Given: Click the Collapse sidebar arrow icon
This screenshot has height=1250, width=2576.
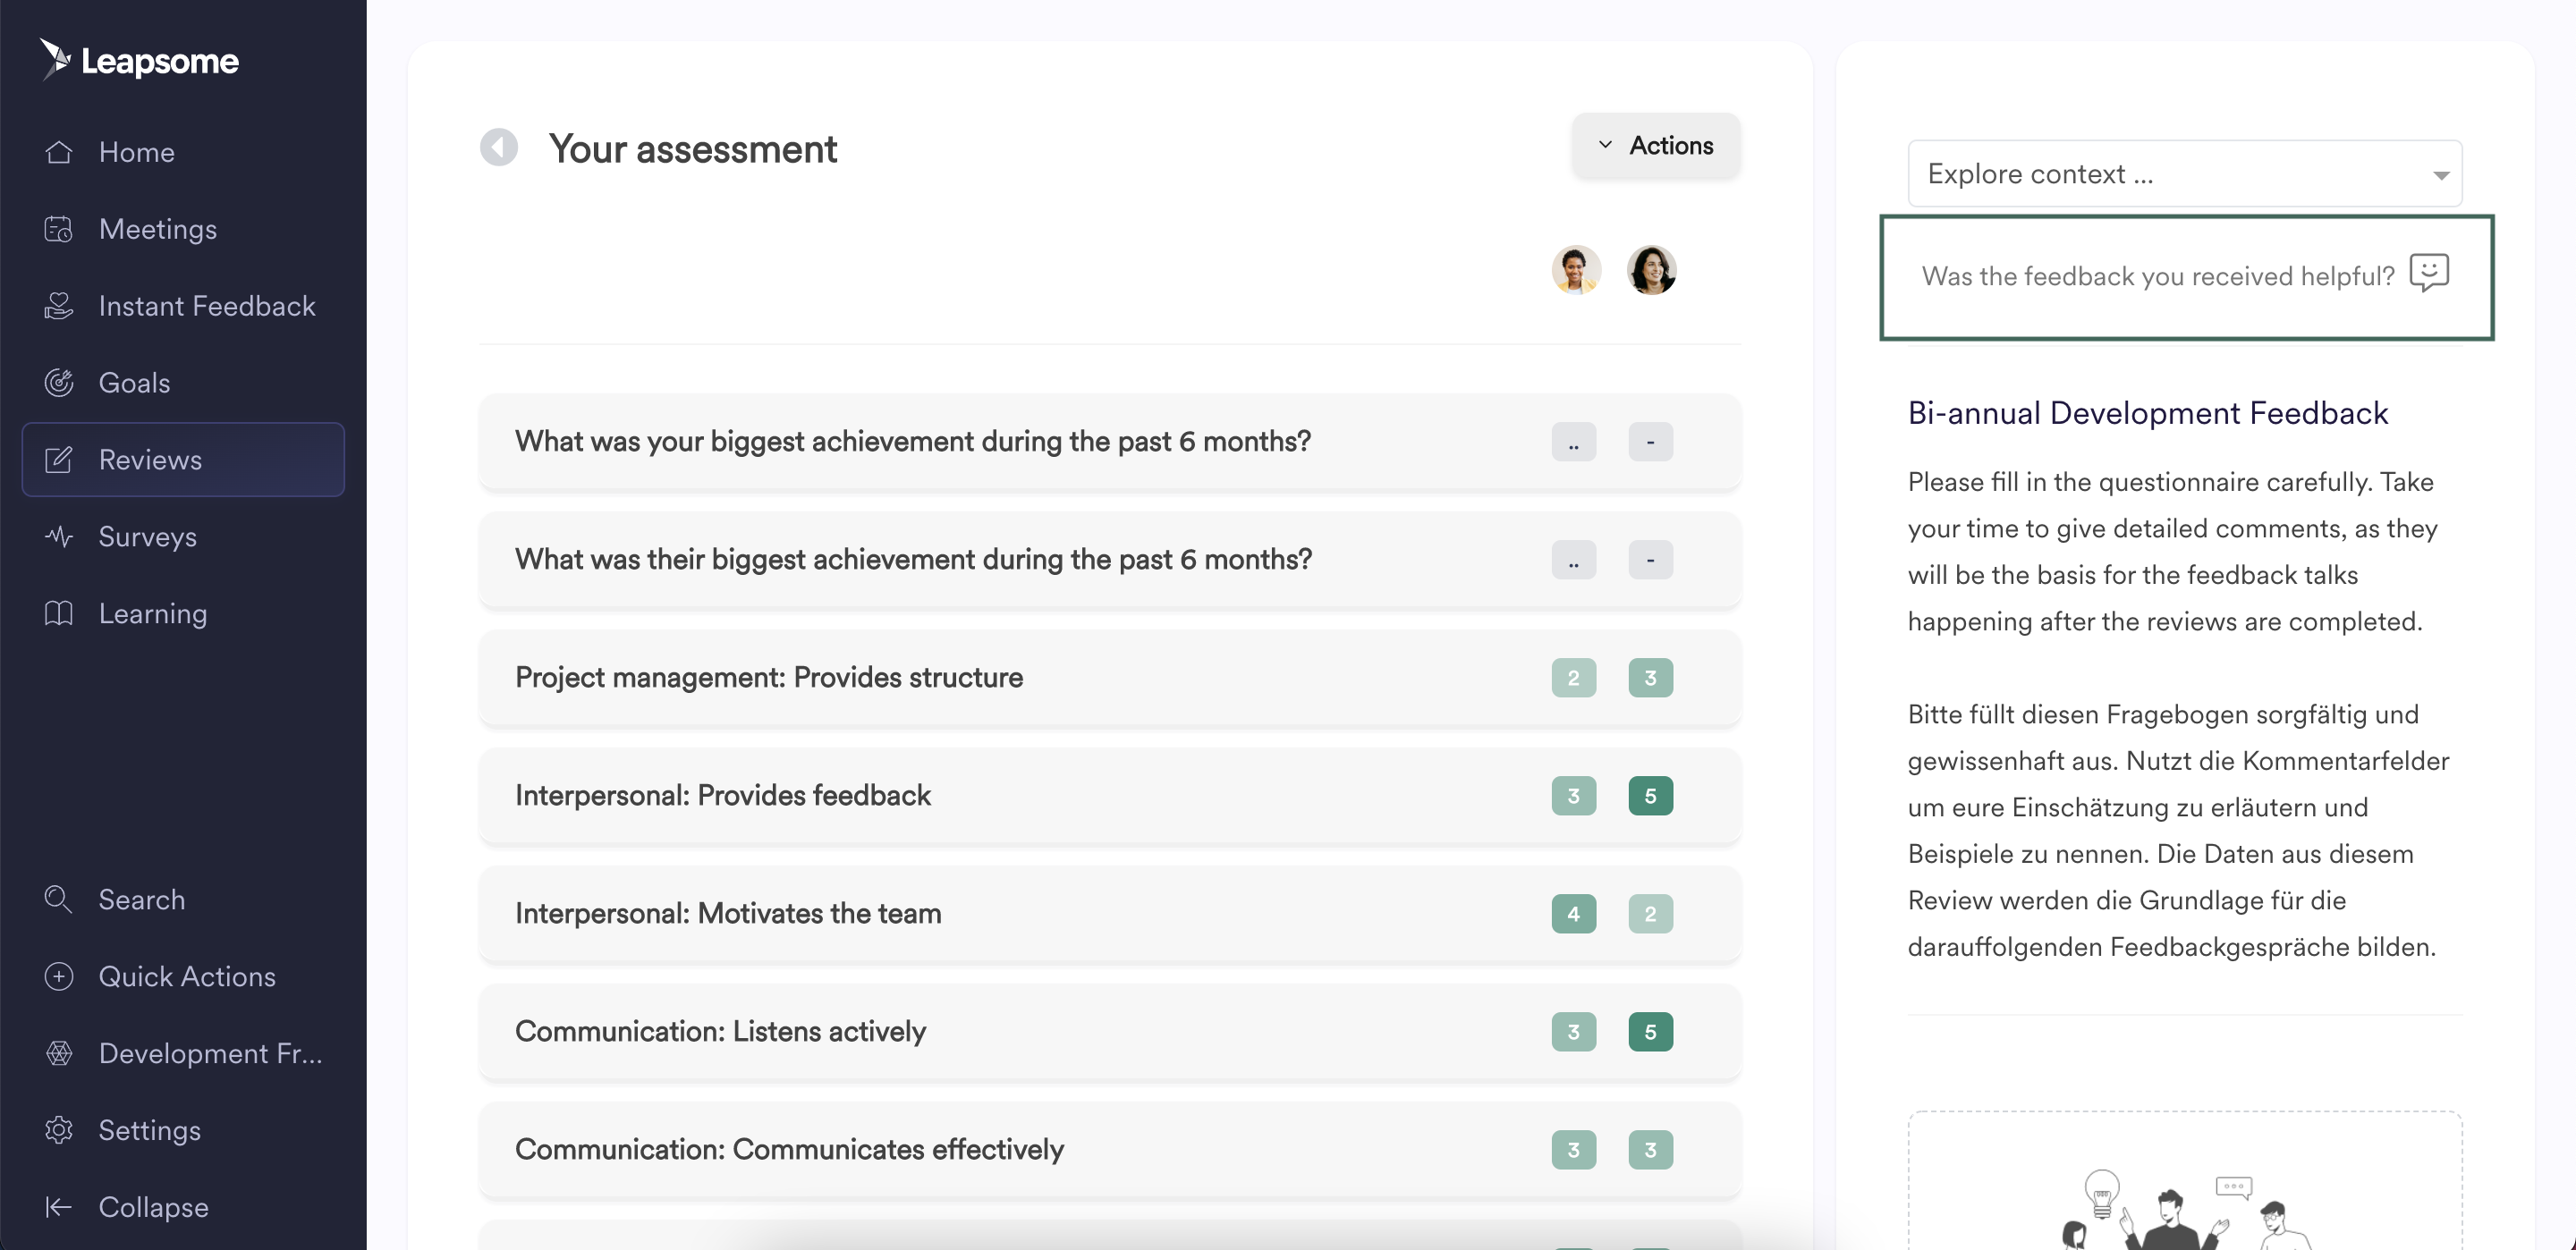Looking at the screenshot, I should coord(59,1207).
